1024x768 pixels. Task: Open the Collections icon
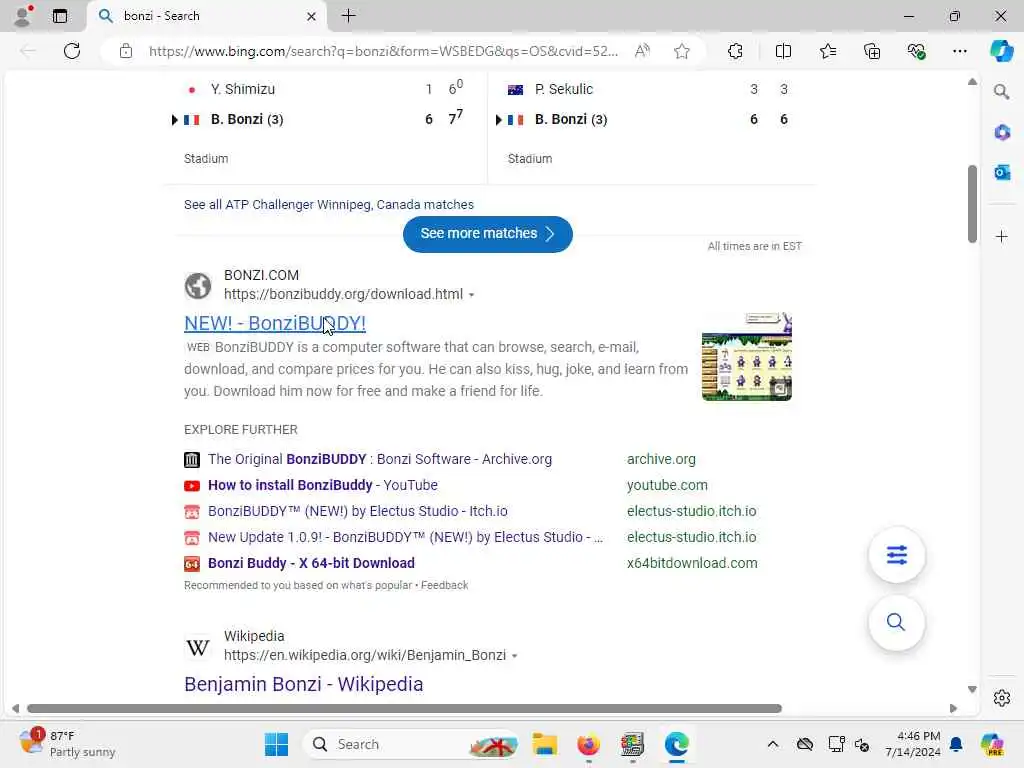coord(872,51)
